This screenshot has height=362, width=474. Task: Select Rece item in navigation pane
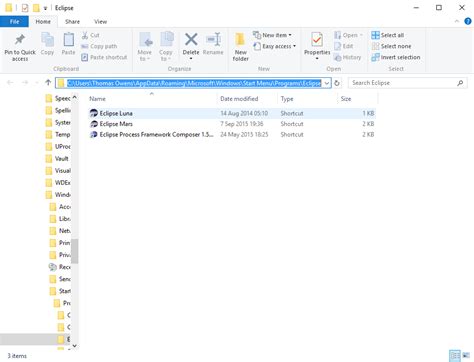pyautogui.click(x=60, y=267)
